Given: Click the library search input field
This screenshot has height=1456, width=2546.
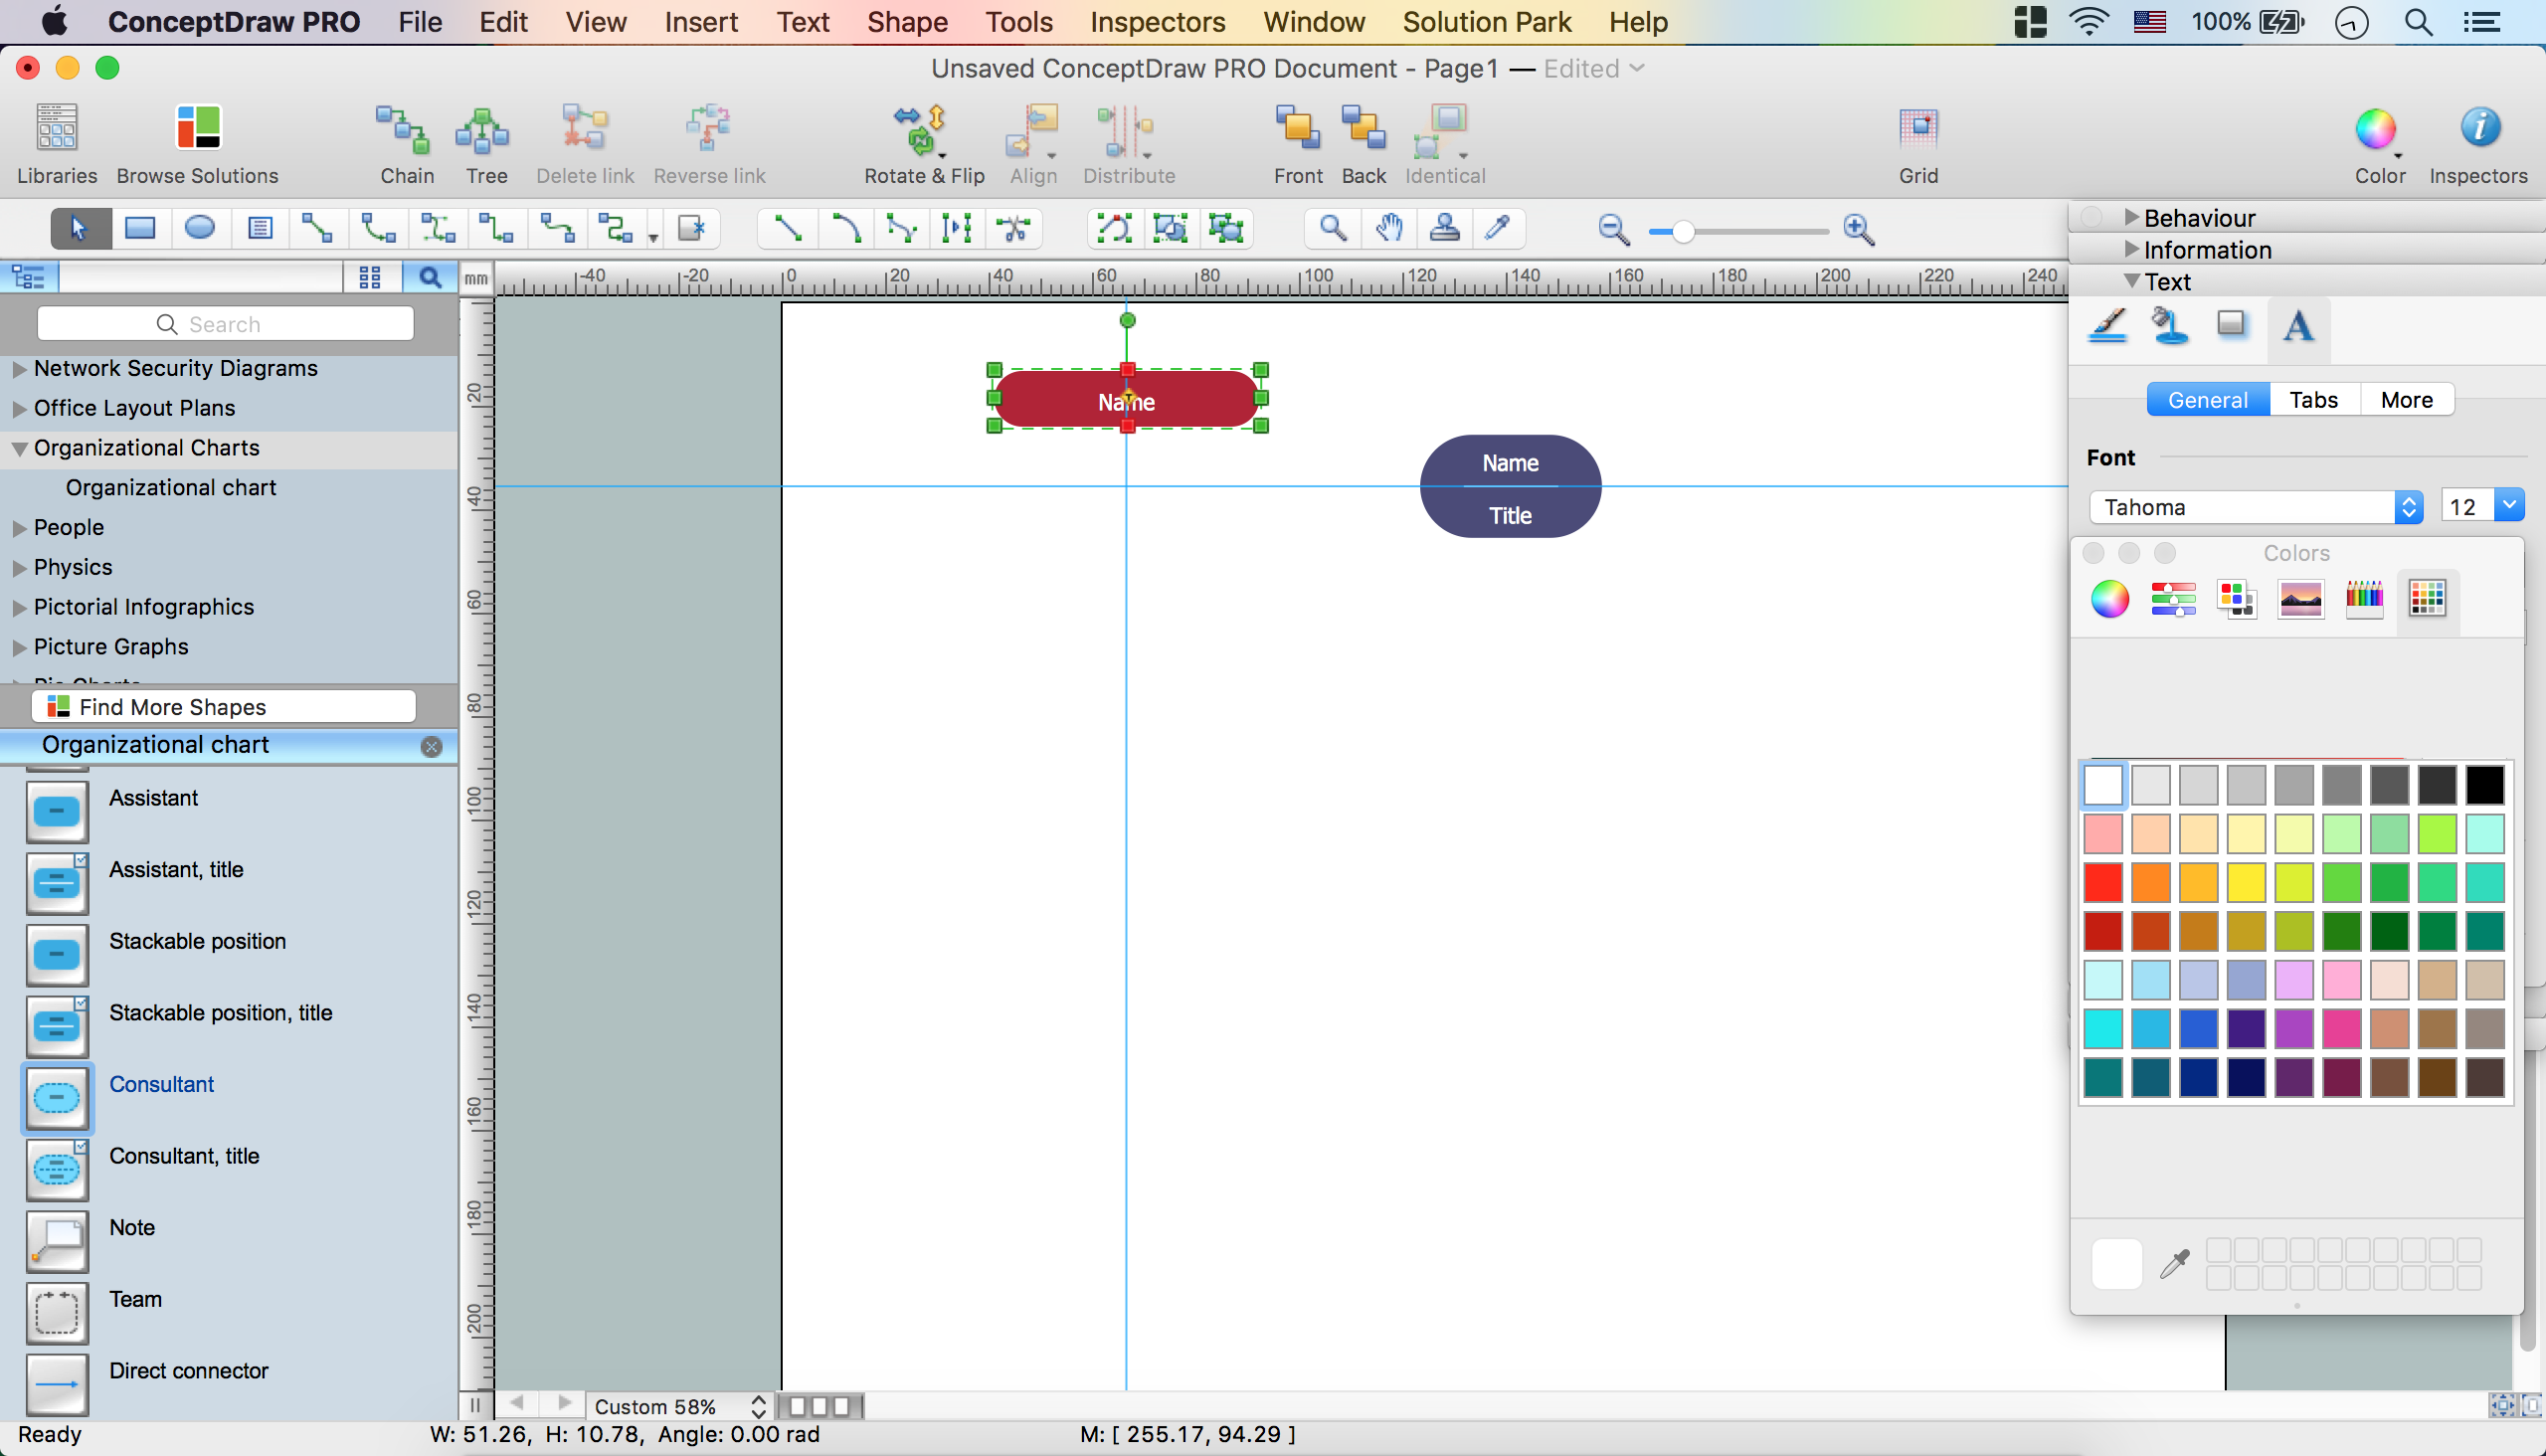Looking at the screenshot, I should click(x=225, y=324).
